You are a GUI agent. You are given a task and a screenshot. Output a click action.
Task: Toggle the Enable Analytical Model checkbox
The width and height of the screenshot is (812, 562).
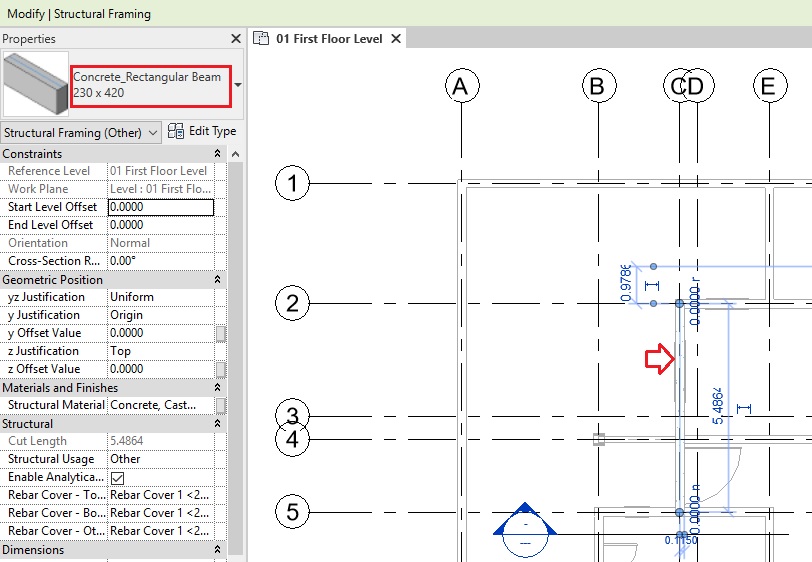[117, 478]
